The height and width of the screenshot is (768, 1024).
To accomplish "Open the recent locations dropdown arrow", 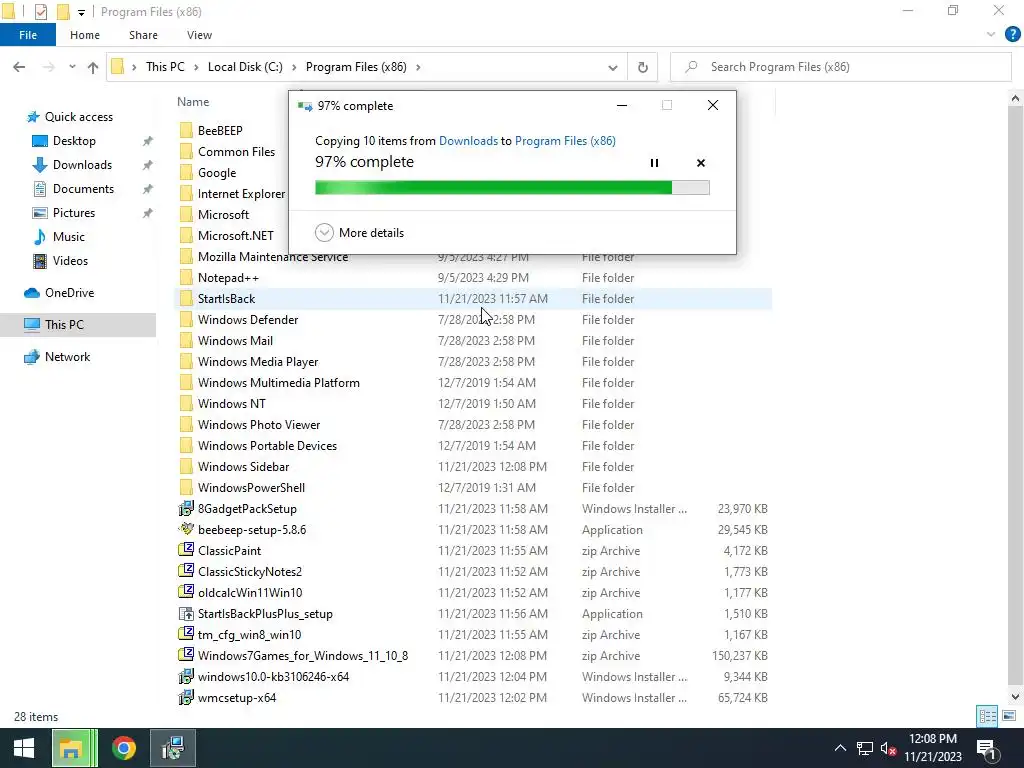I will point(72,67).
